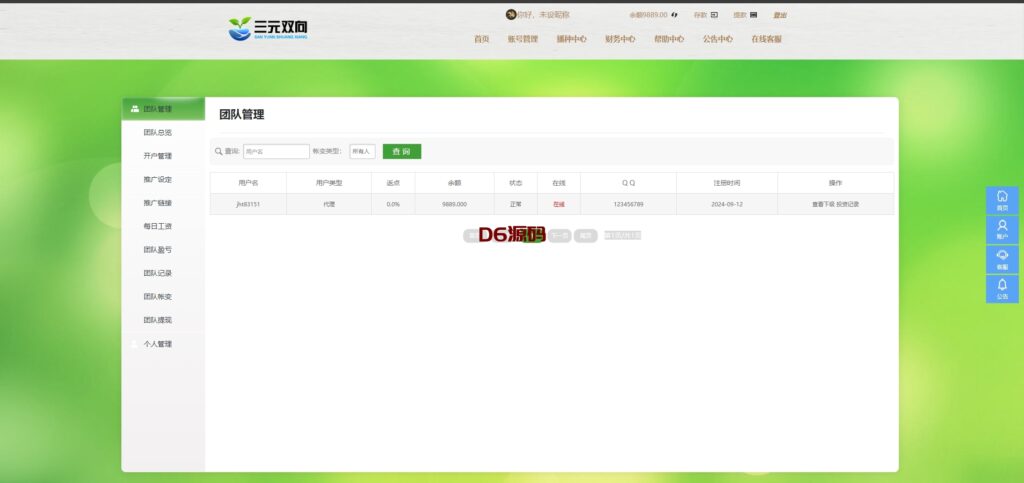
Task: Click the QQ number 123456789 cell
Action: click(x=628, y=204)
